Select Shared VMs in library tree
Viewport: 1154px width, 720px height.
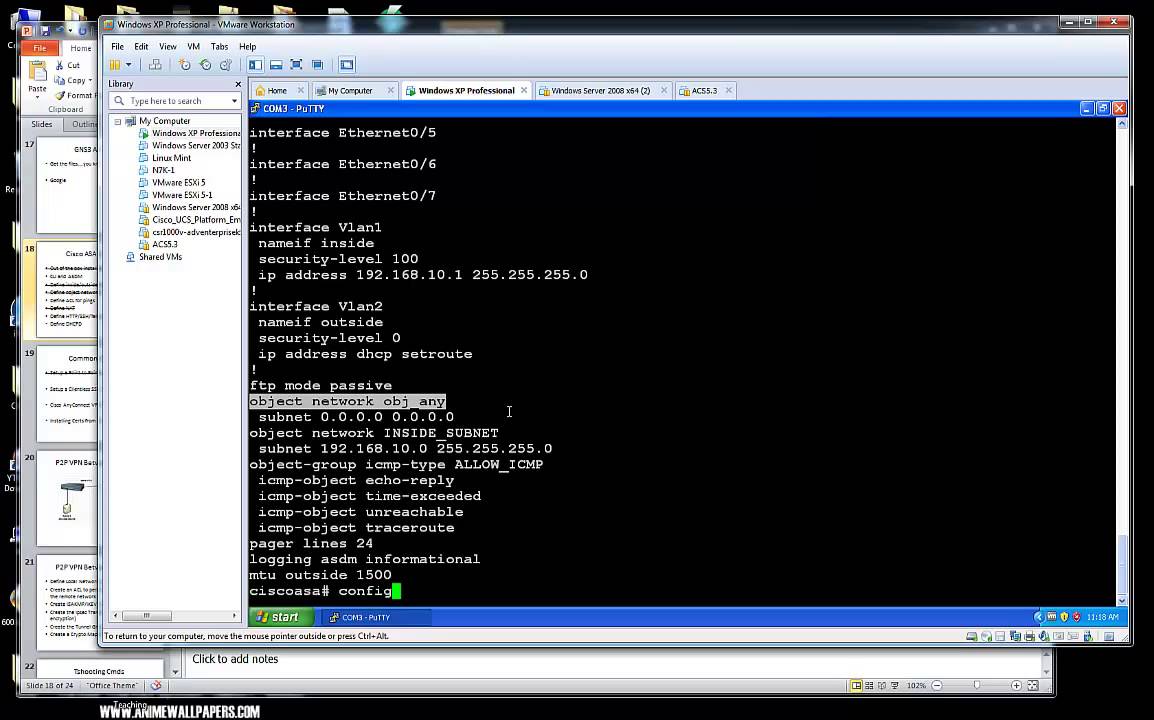click(154, 257)
